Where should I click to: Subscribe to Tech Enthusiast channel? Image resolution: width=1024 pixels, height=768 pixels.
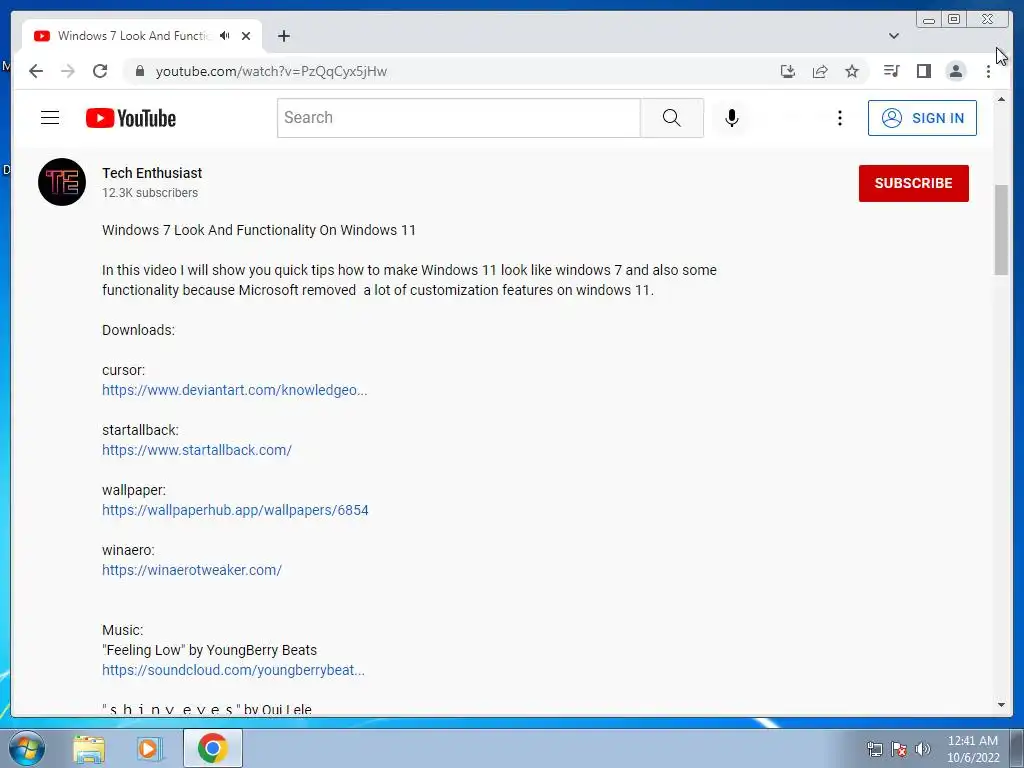tap(914, 183)
